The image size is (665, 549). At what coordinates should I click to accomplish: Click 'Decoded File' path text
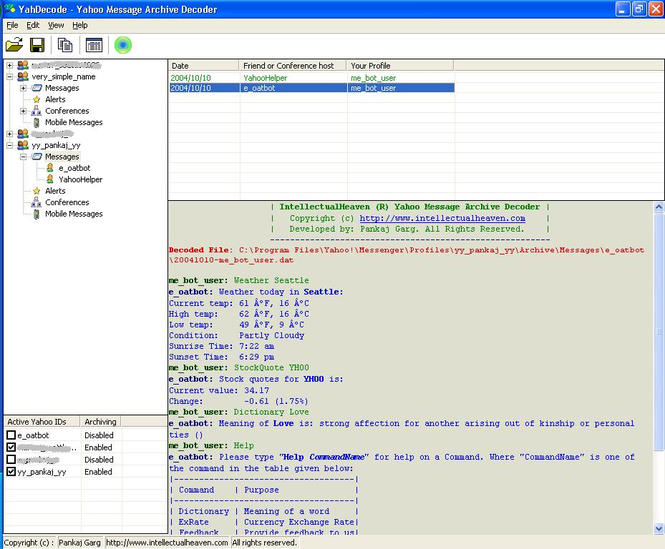tap(406, 255)
